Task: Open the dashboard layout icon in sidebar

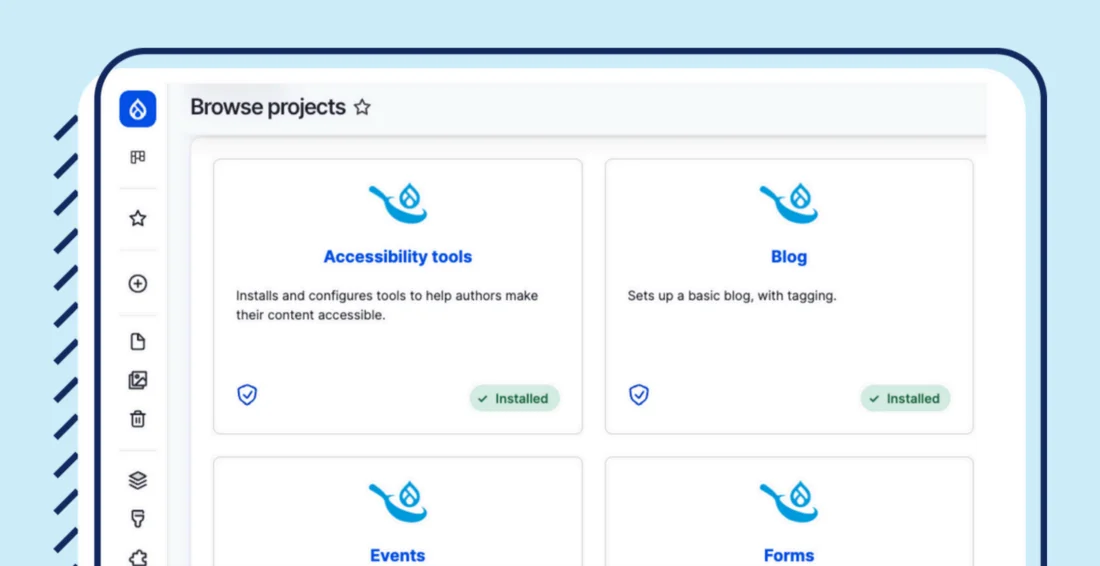Action: 138,157
